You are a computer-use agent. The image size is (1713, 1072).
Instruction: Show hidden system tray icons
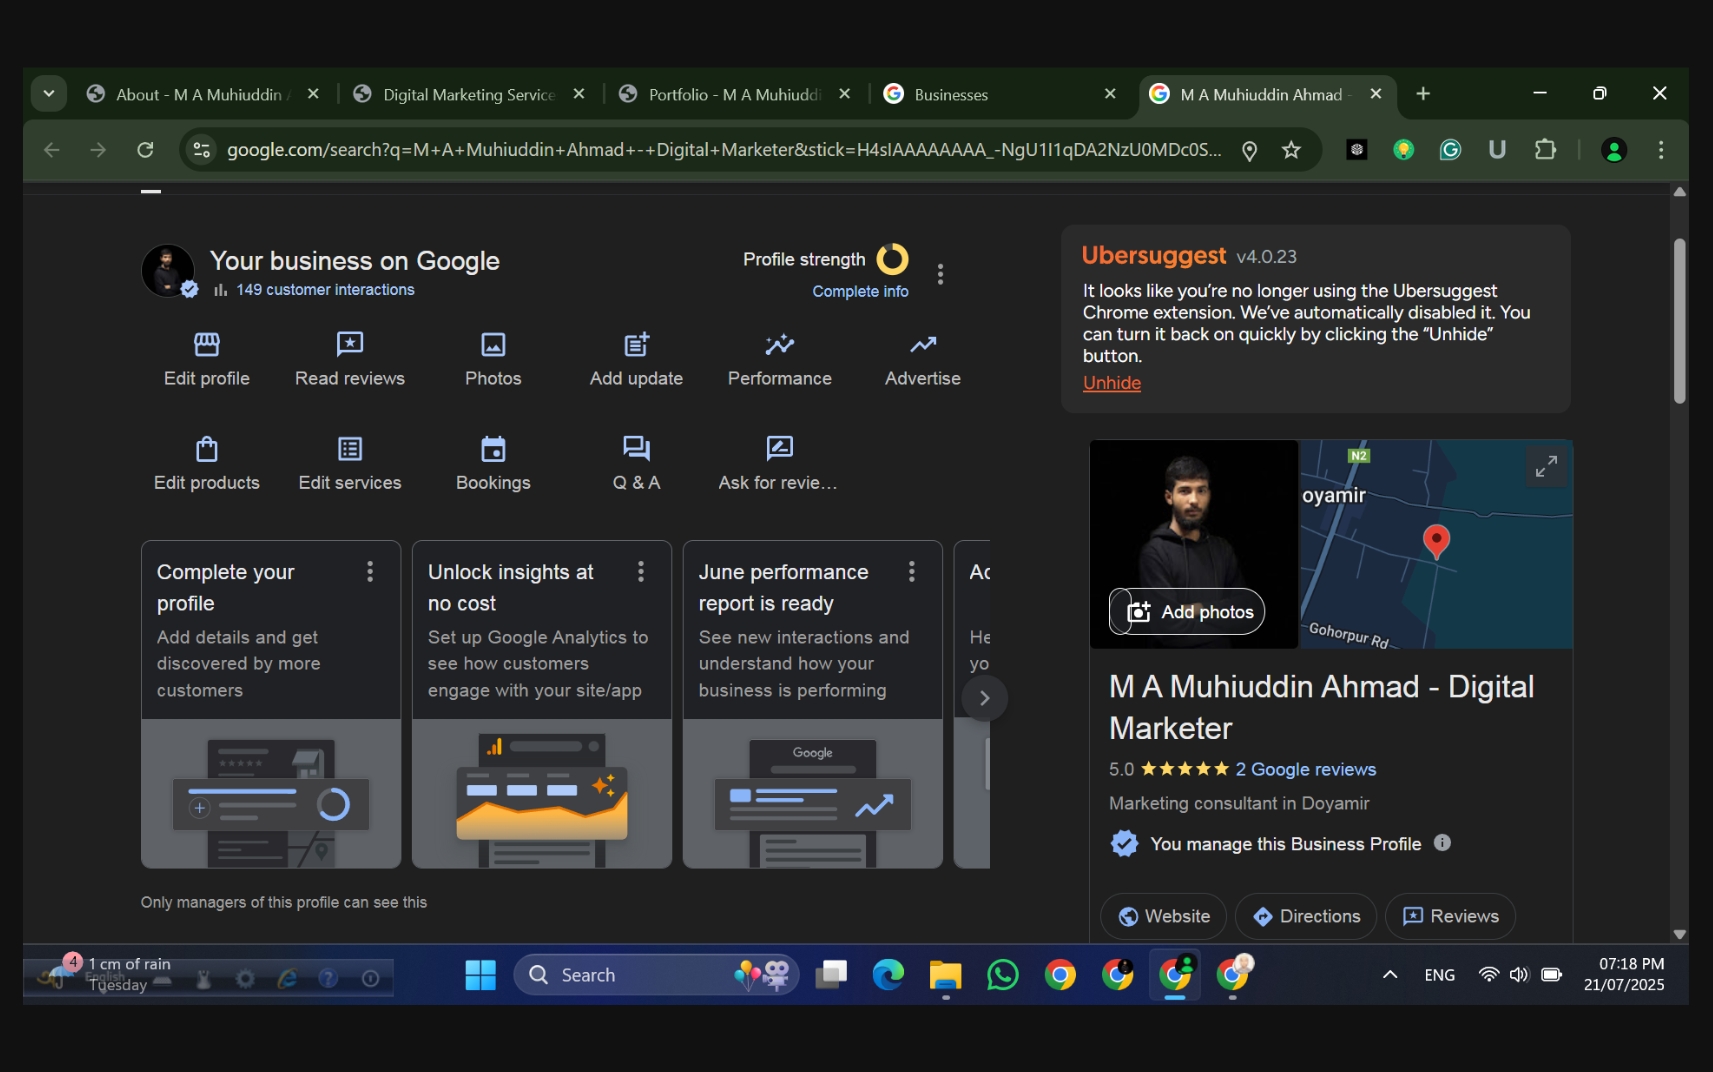tap(1390, 975)
